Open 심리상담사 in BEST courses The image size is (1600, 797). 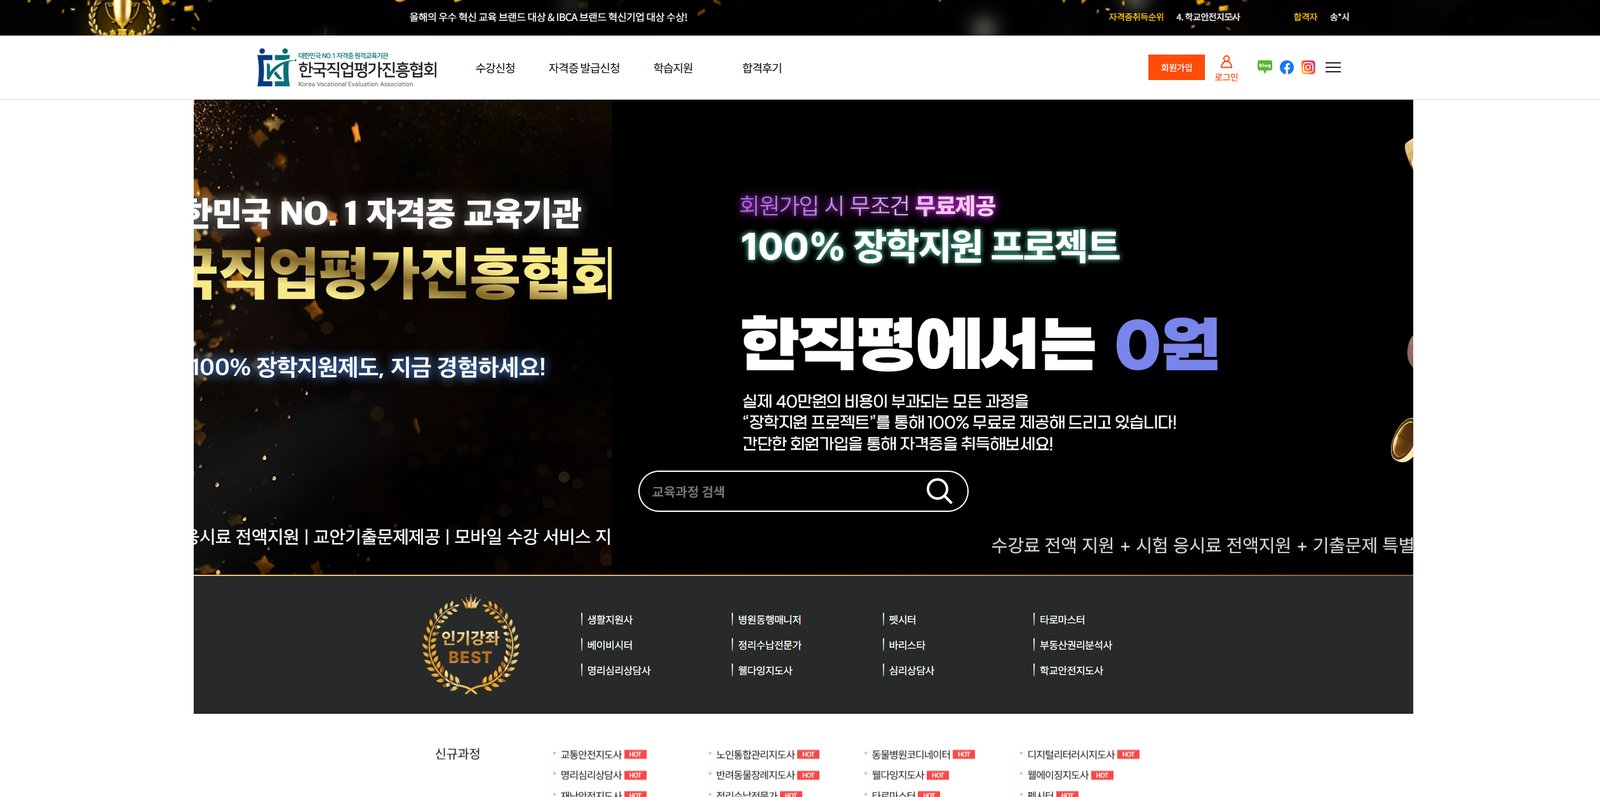pos(911,670)
